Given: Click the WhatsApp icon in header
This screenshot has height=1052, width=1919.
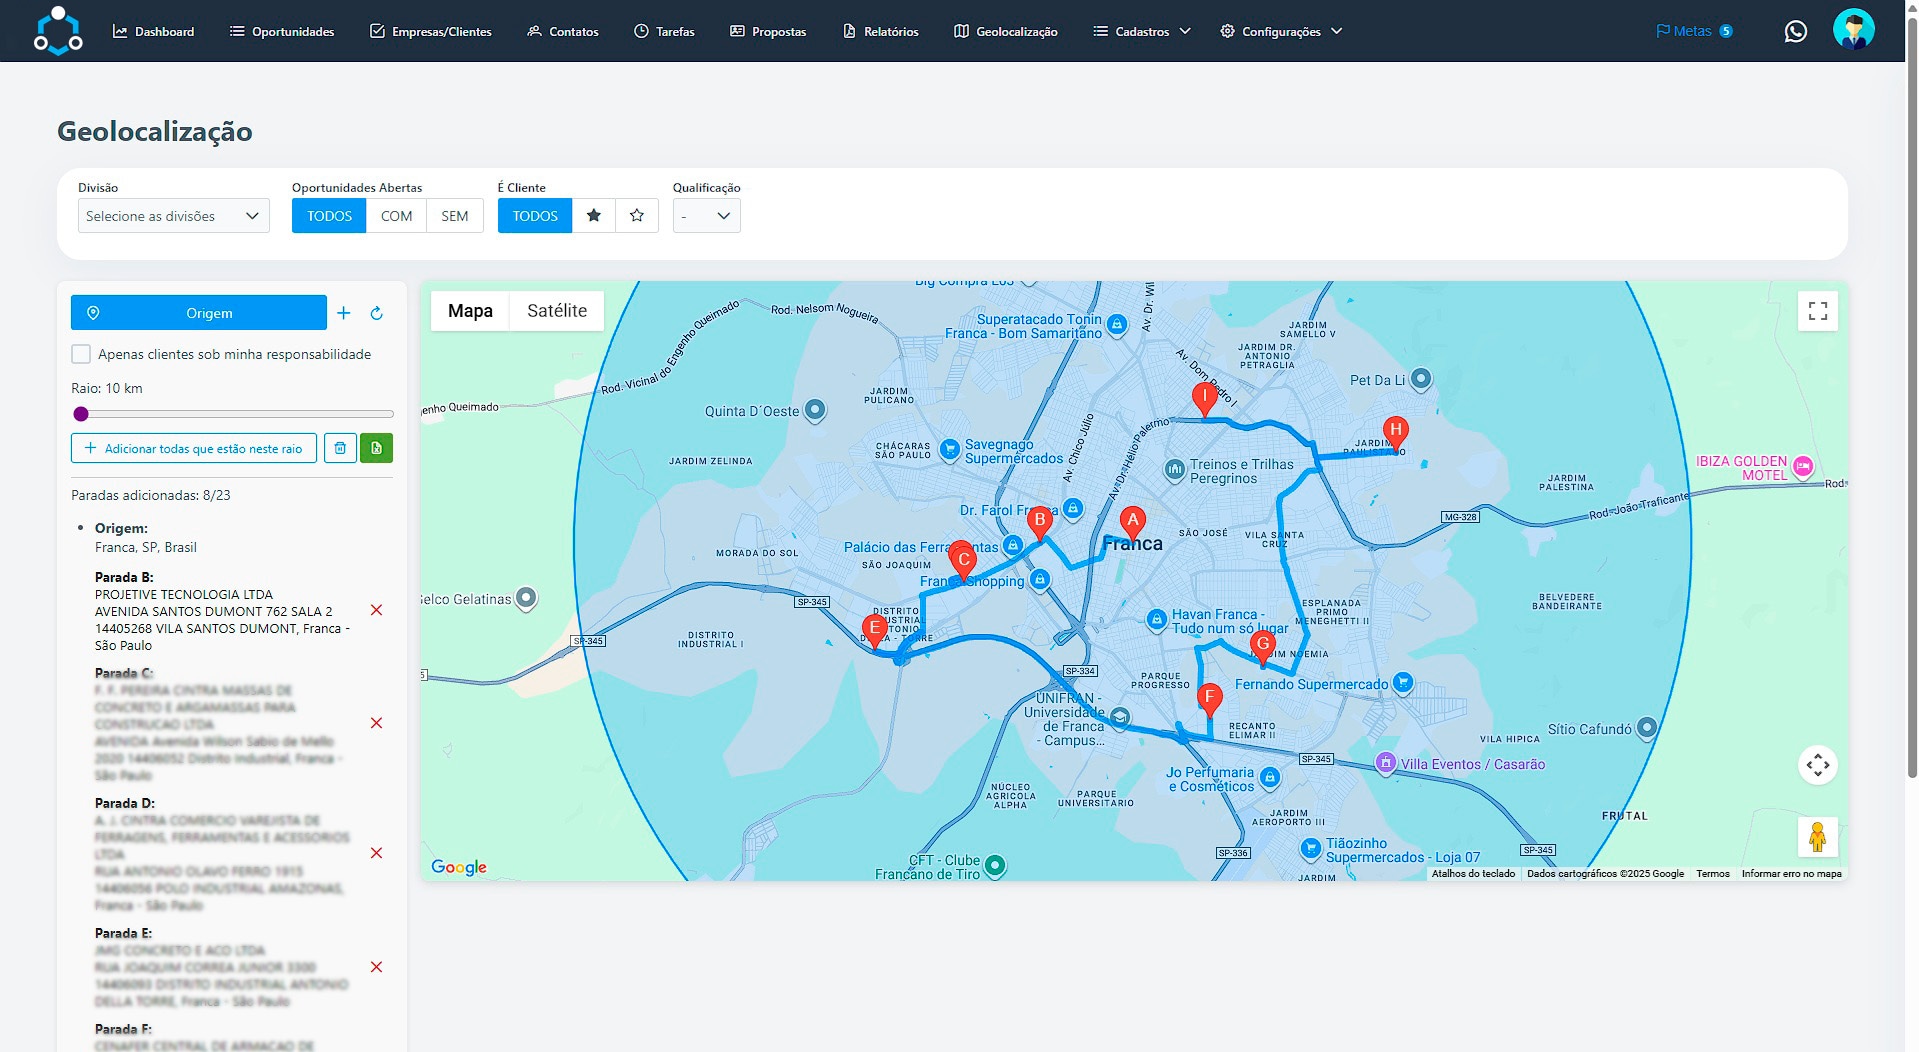Looking at the screenshot, I should point(1795,32).
